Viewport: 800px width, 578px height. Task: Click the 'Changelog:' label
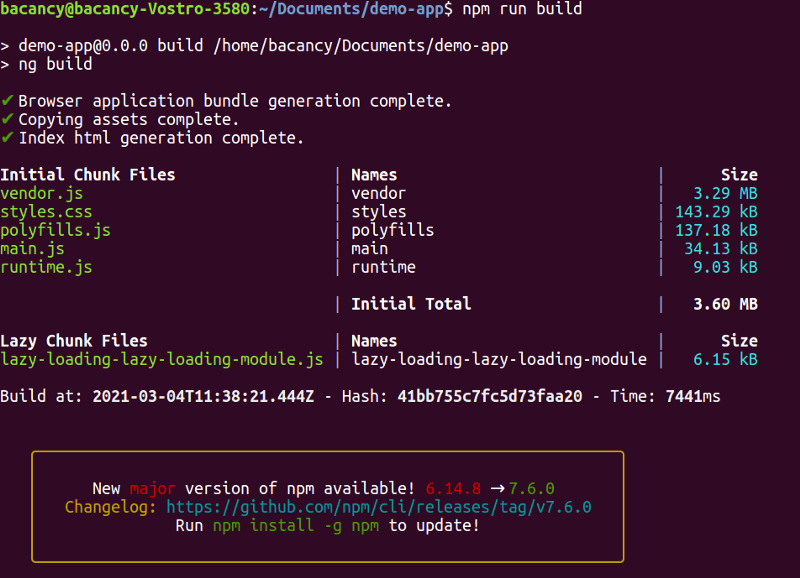[x=111, y=507]
